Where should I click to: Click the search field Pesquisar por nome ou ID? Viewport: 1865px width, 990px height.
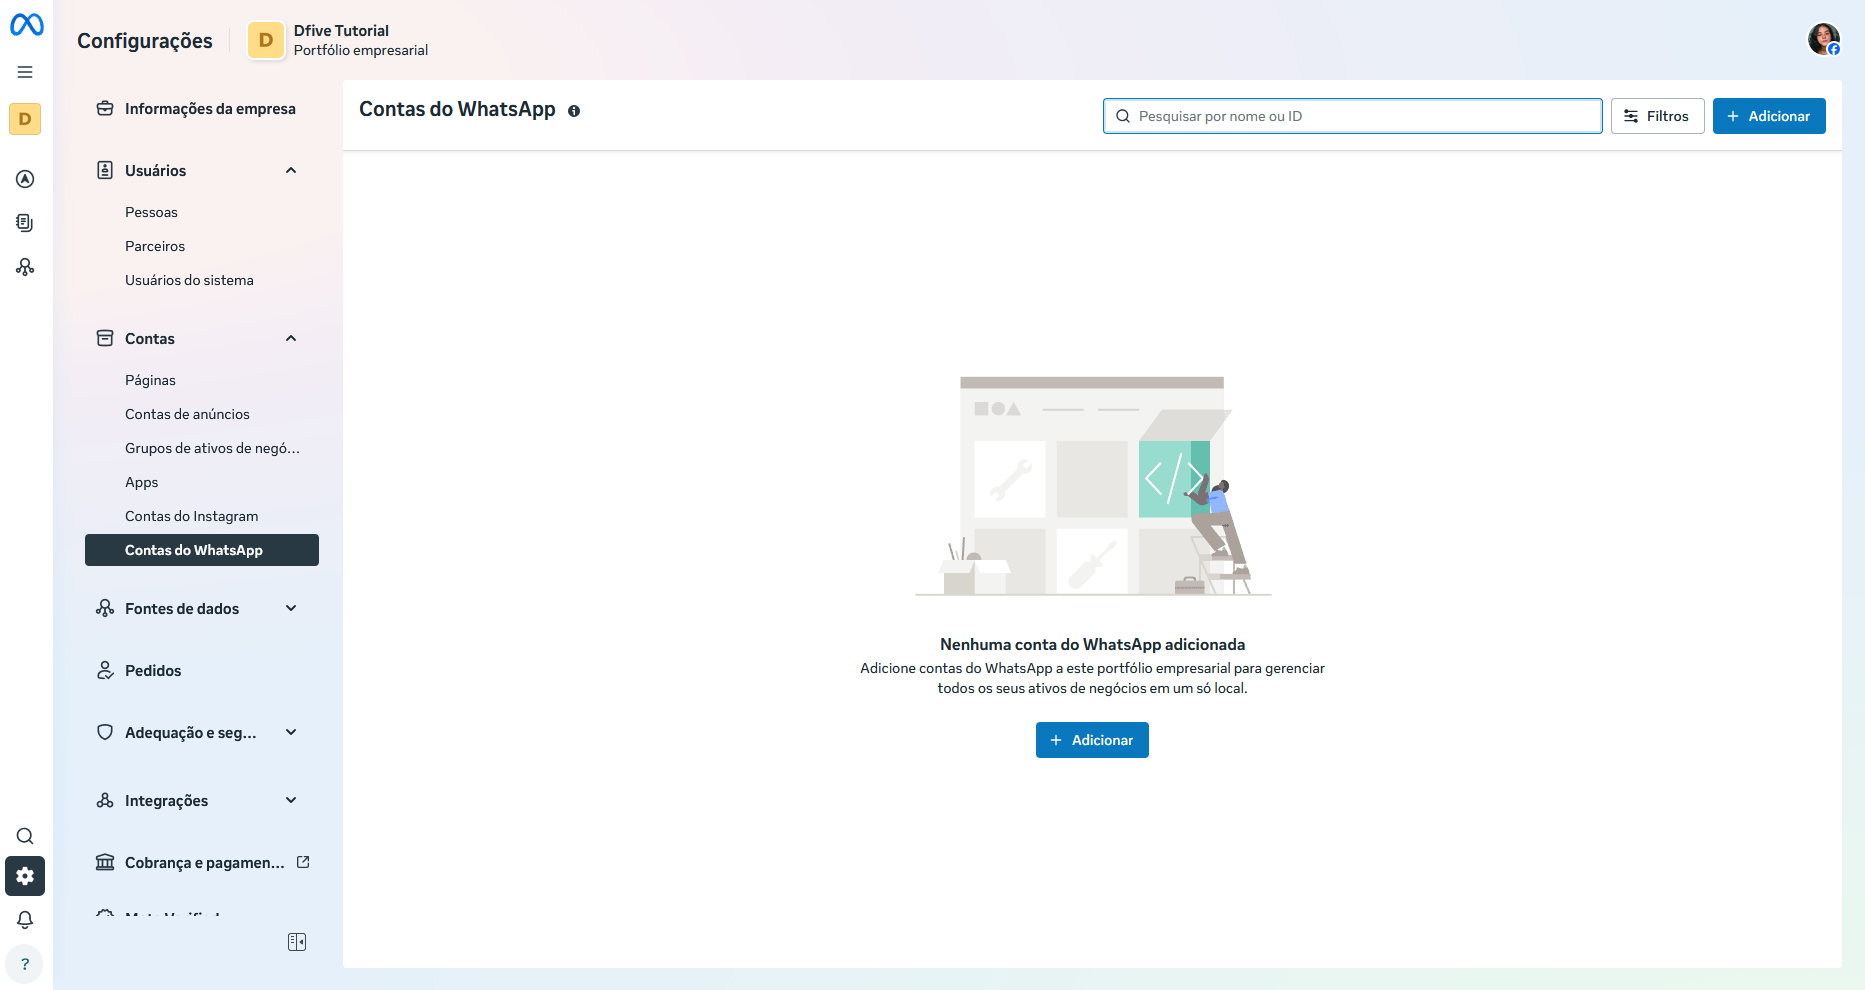click(1360, 116)
